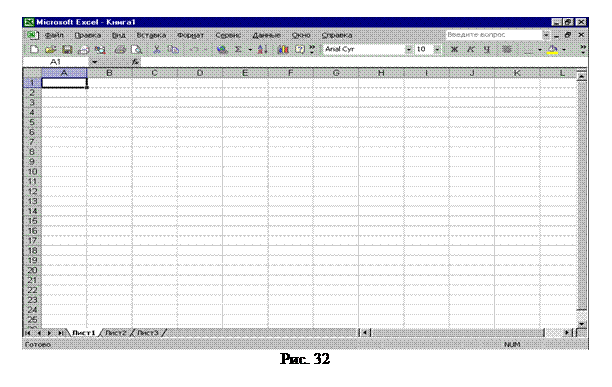Toggle Italic formatting (К)
This screenshot has height=387, width=612.
(471, 50)
